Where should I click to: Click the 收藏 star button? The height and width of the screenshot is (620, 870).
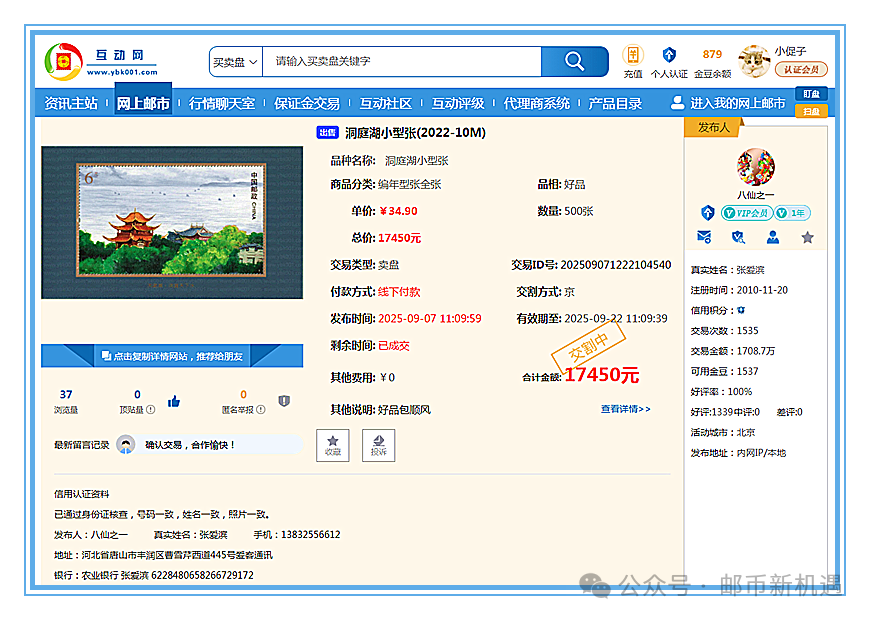[333, 445]
